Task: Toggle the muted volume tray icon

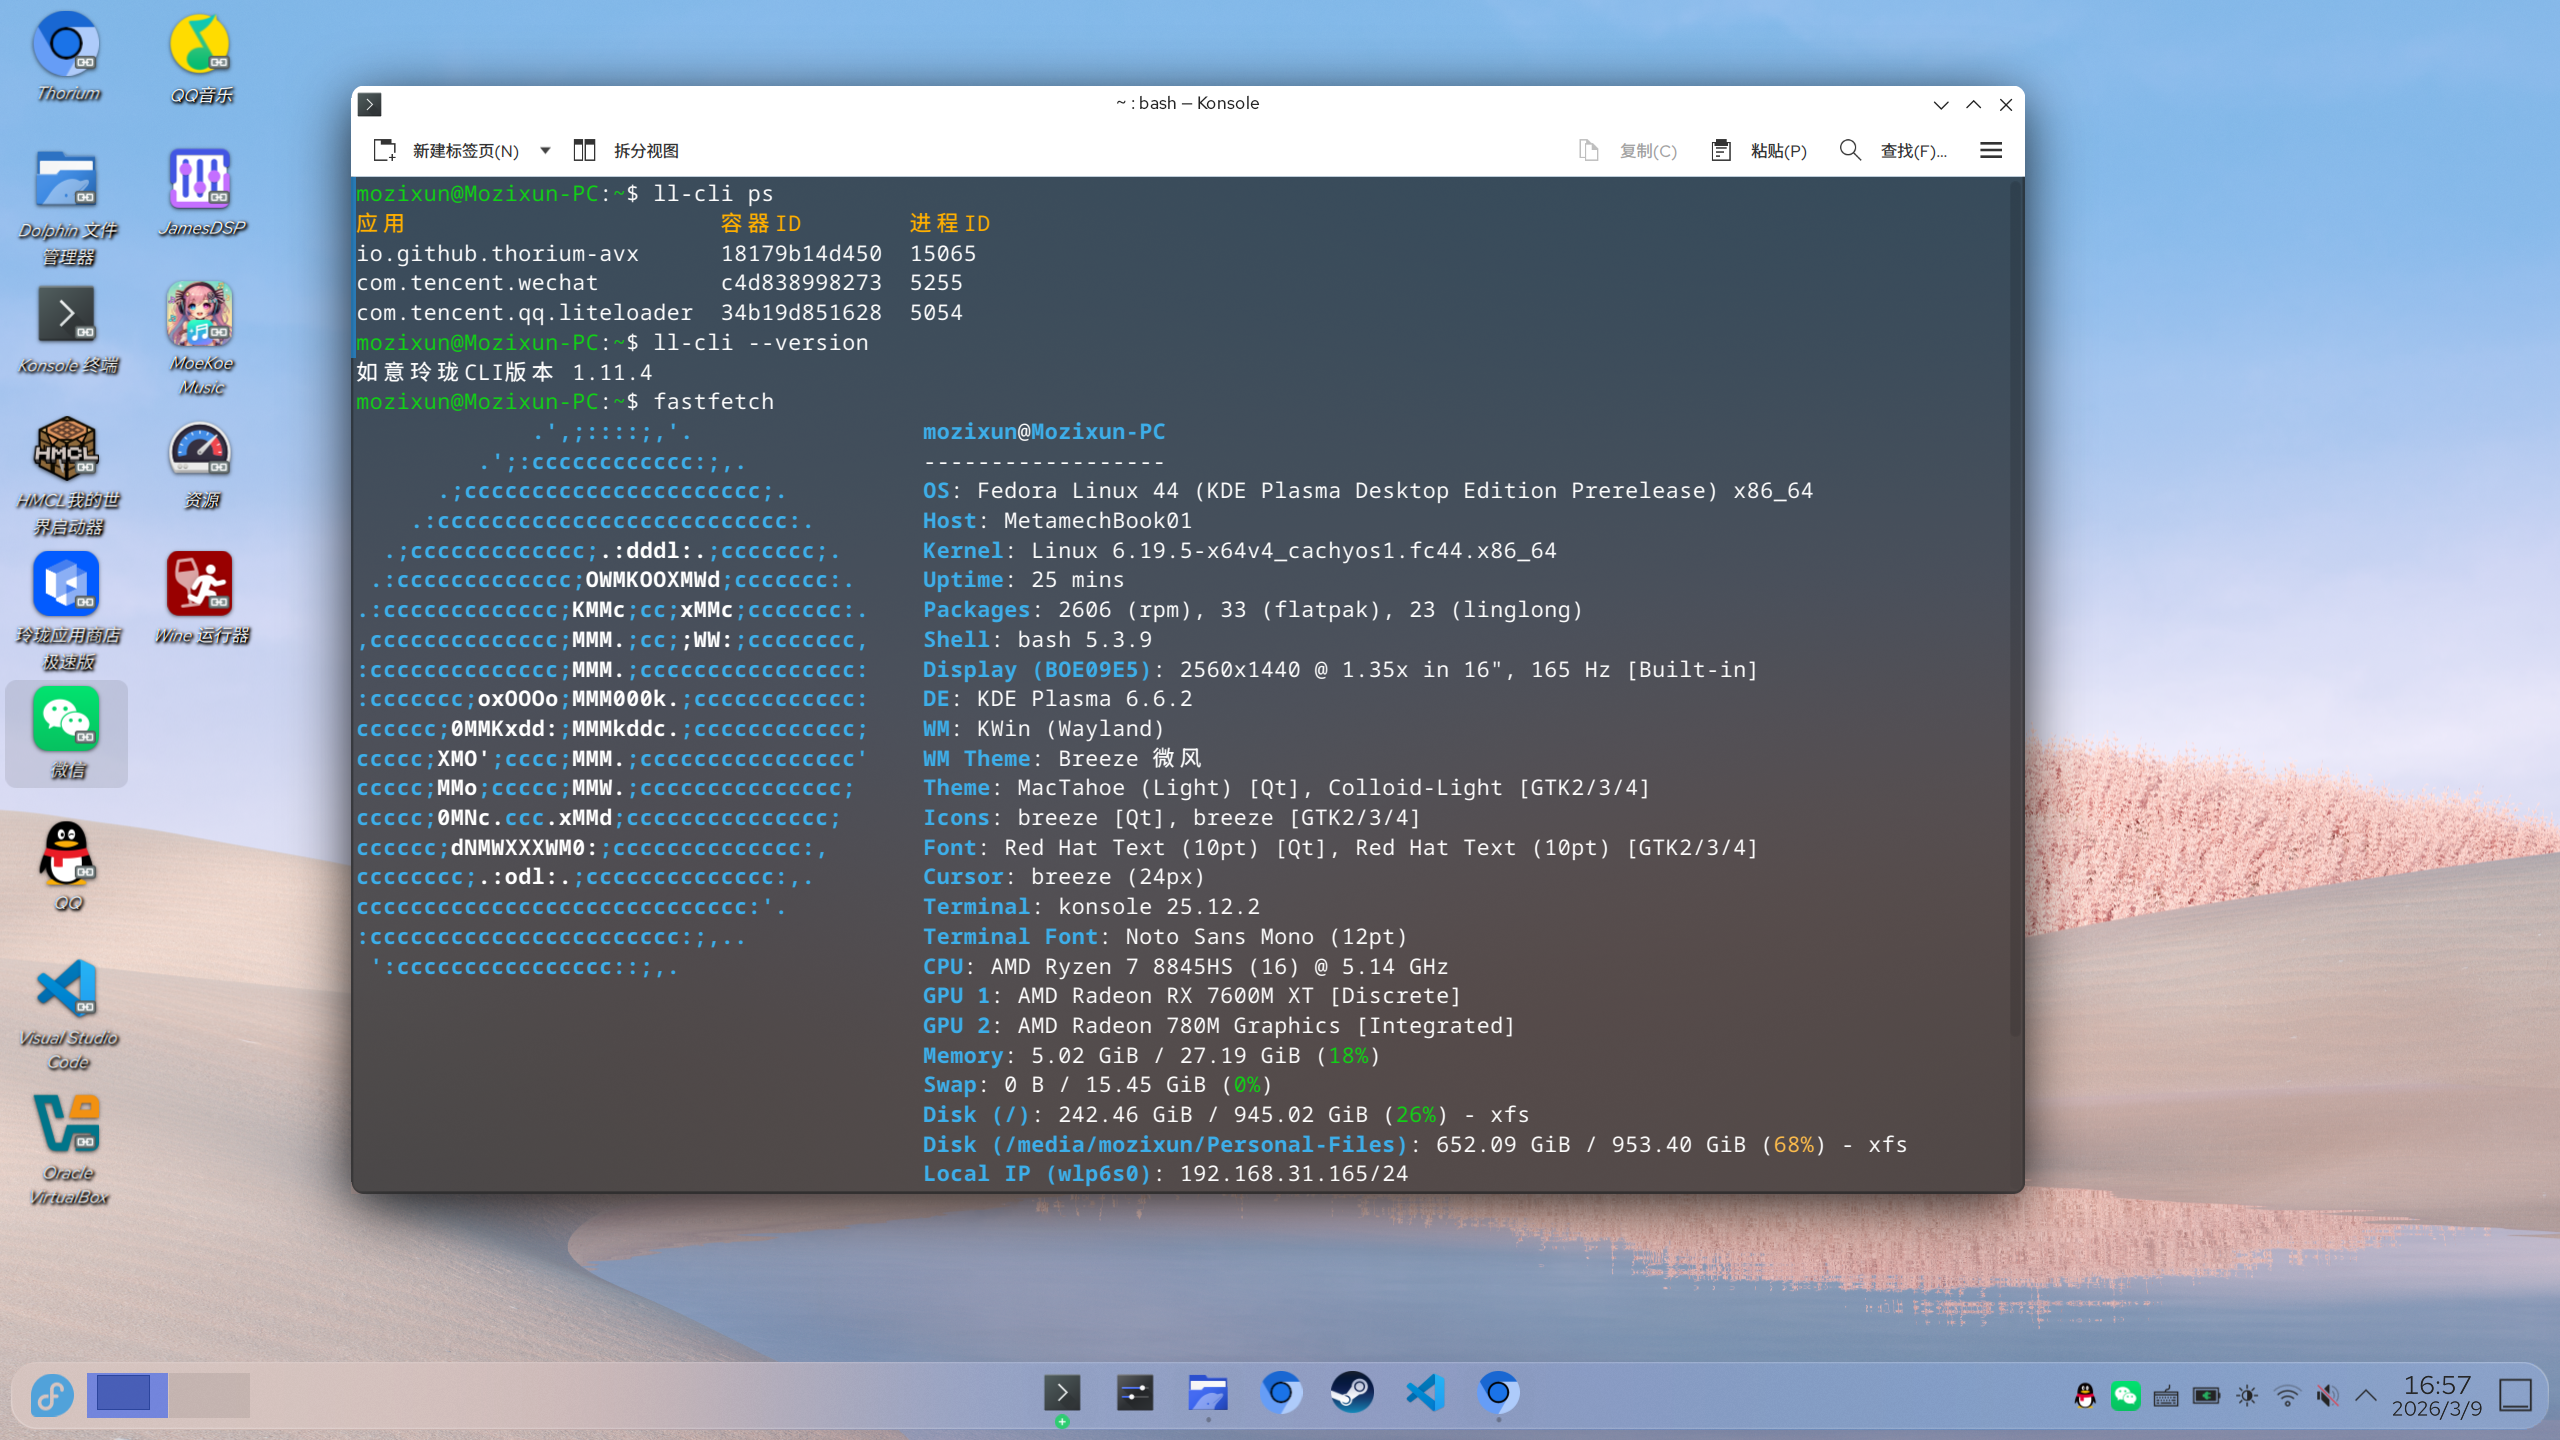Action: tap(2327, 1396)
